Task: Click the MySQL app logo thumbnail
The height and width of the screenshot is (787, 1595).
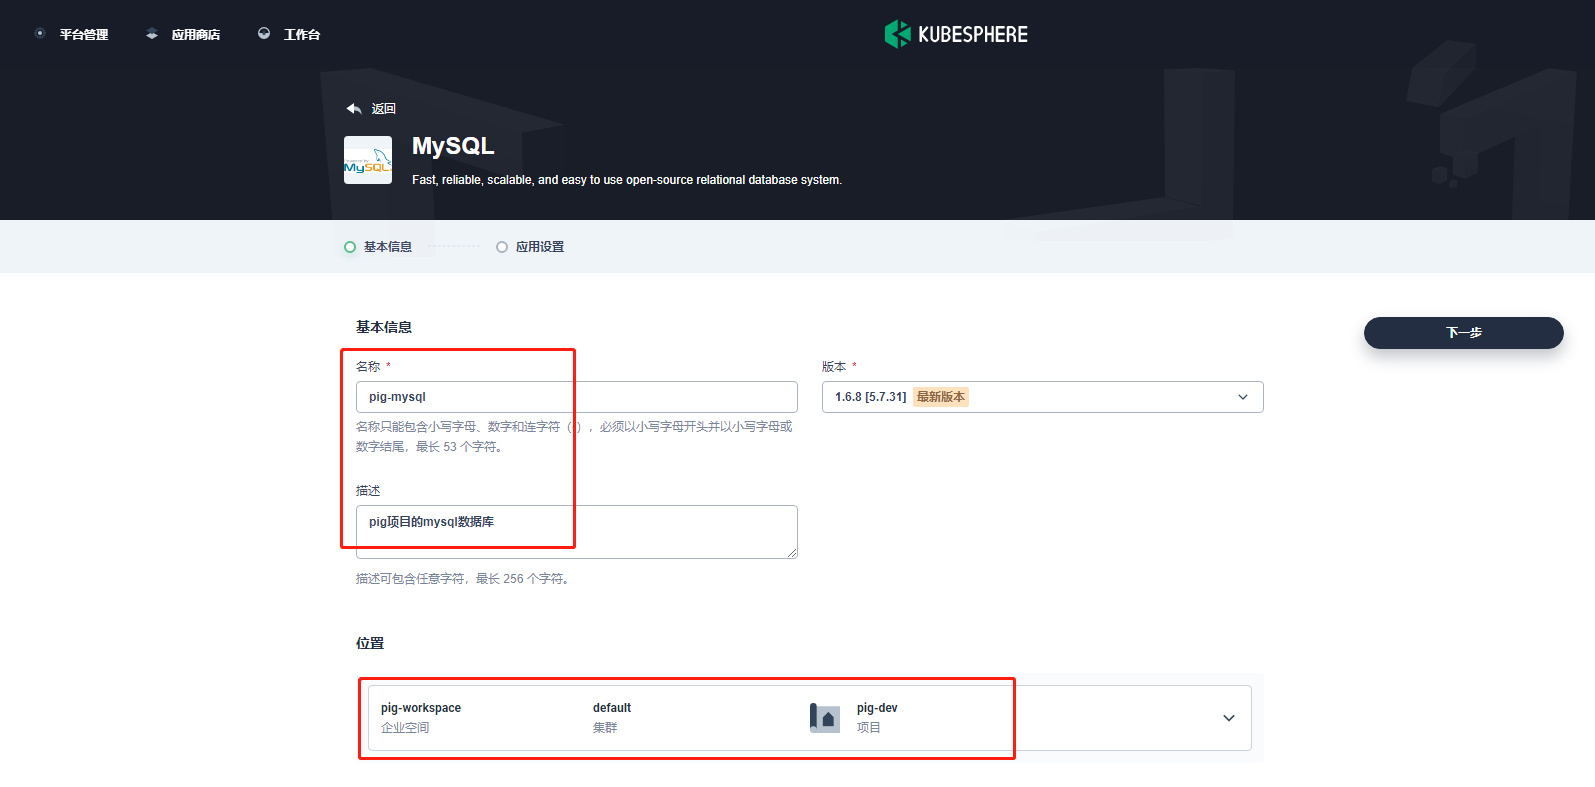Action: 368,160
